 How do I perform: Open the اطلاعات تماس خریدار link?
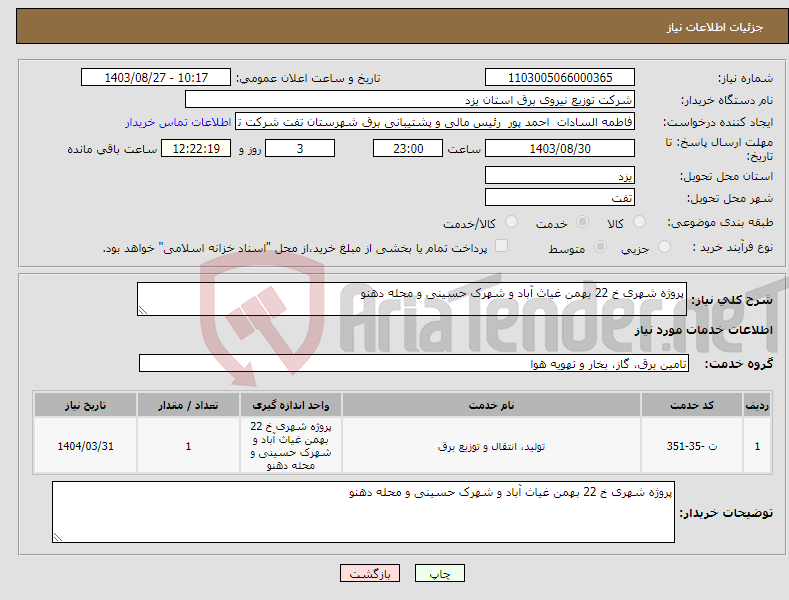pos(178,122)
